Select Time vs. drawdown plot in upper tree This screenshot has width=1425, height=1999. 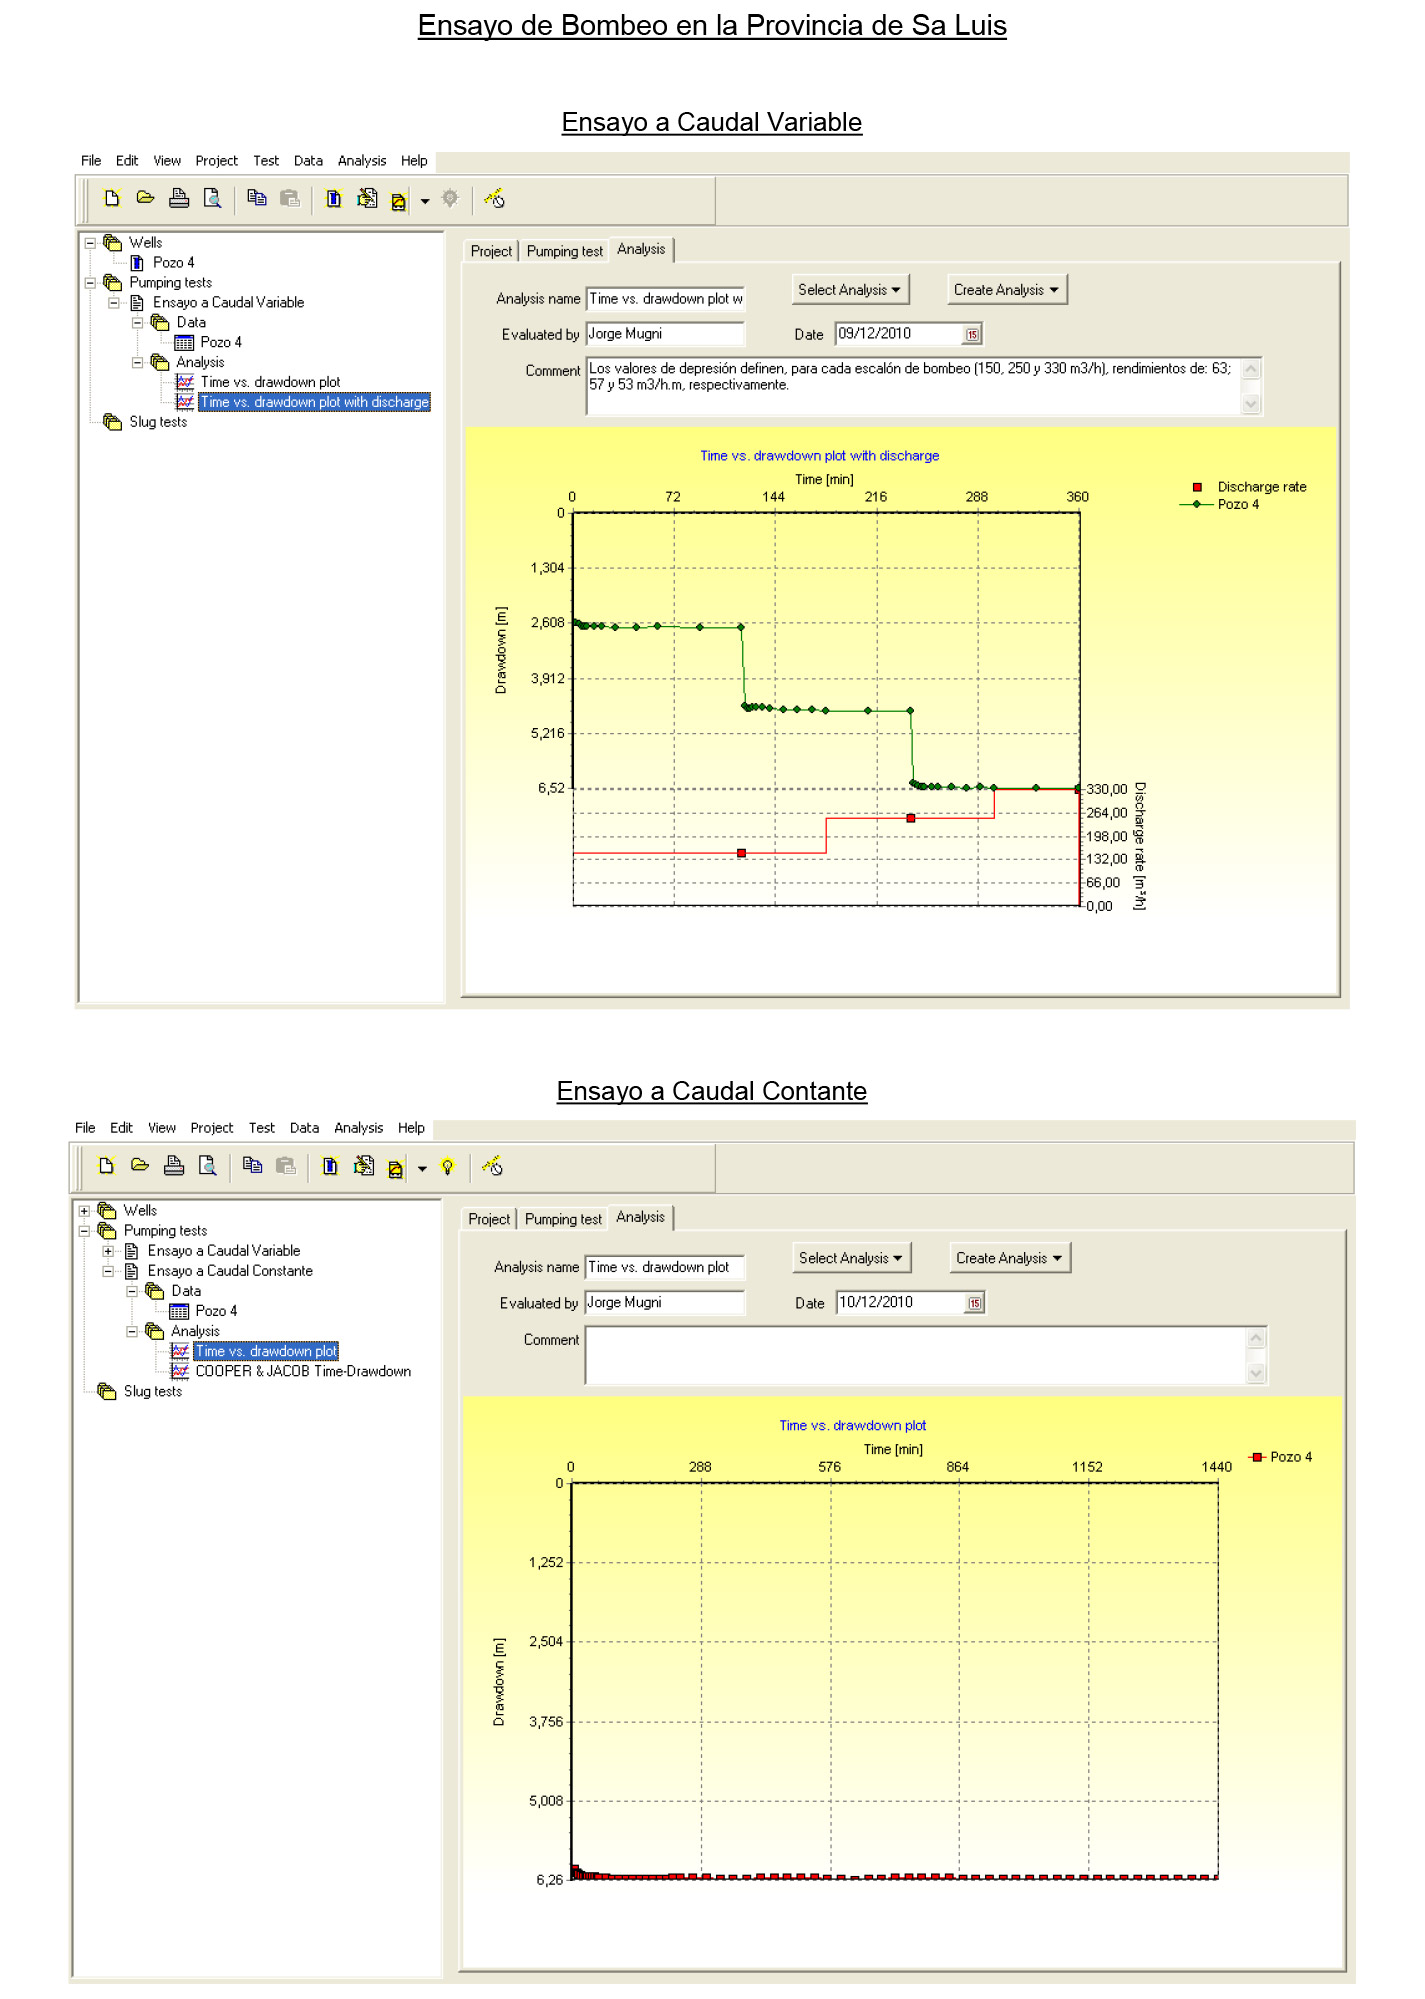(270, 382)
